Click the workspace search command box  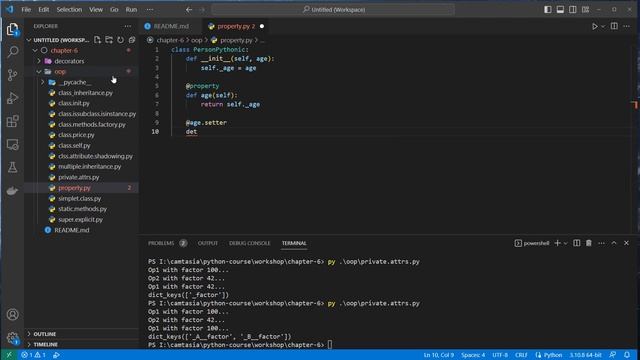point(333,9)
